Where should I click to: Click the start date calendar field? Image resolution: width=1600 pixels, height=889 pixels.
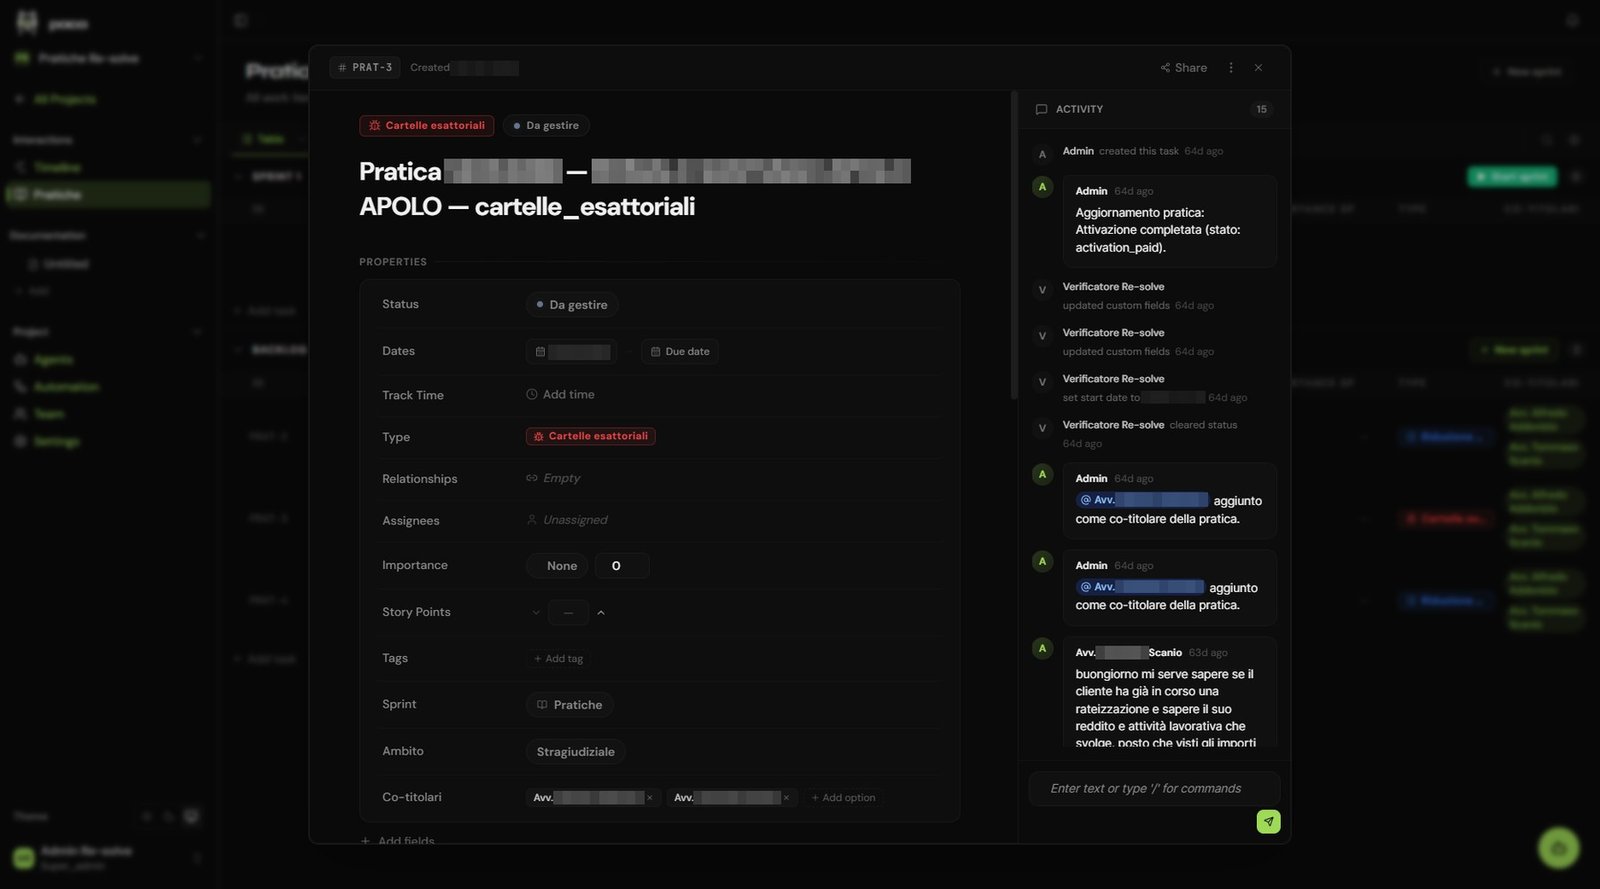pyautogui.click(x=572, y=352)
